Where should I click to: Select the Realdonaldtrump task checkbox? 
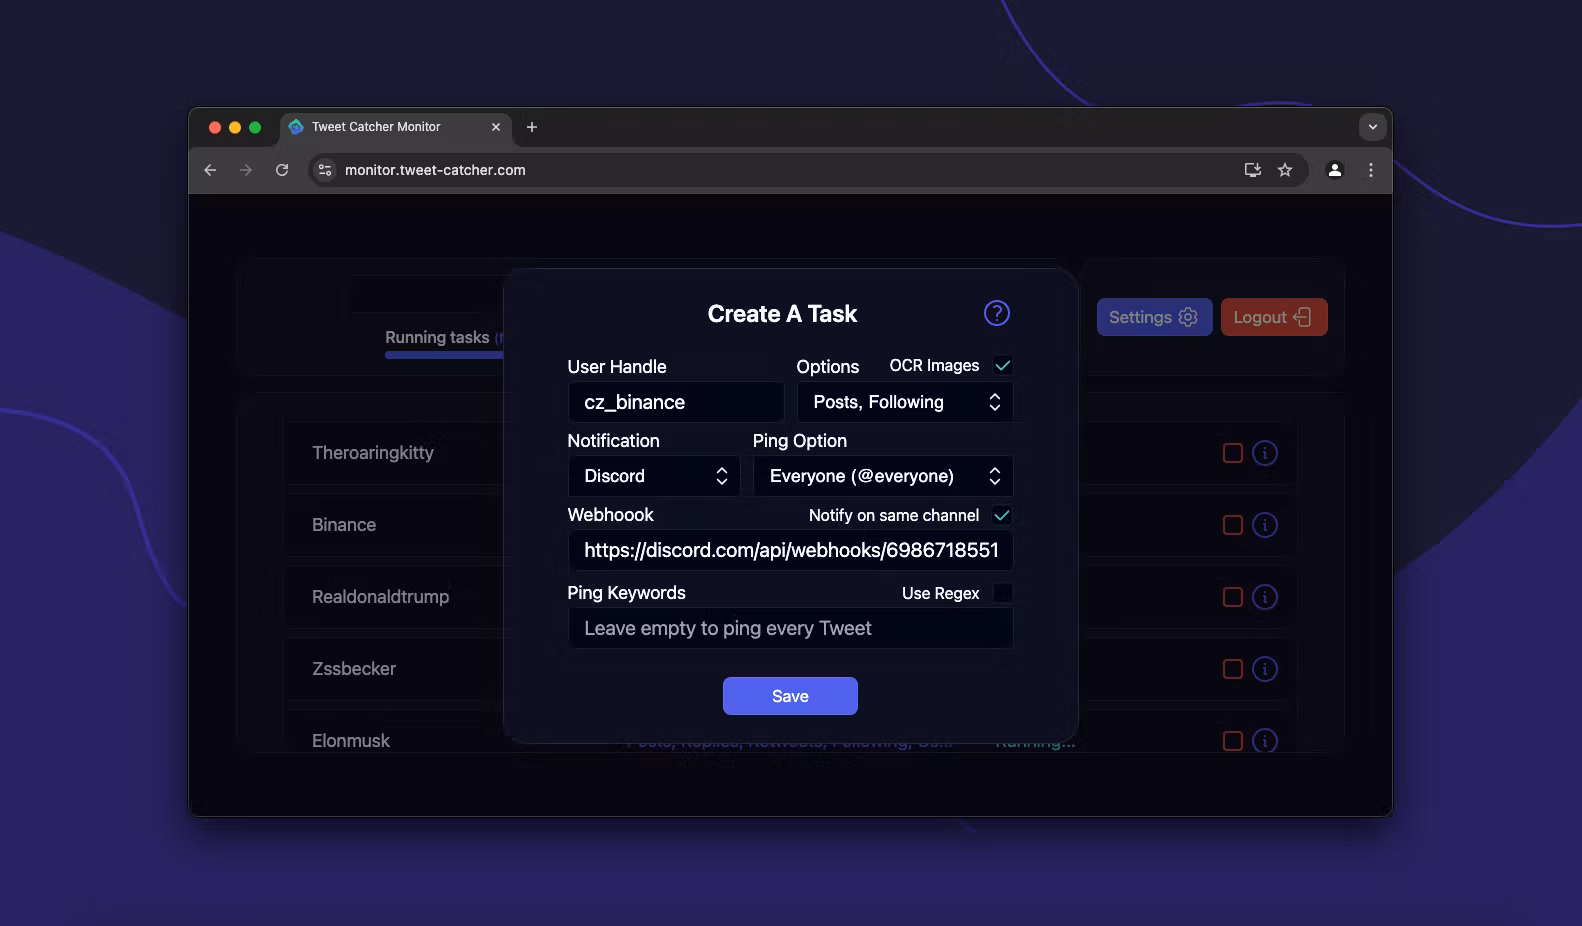click(x=1233, y=597)
